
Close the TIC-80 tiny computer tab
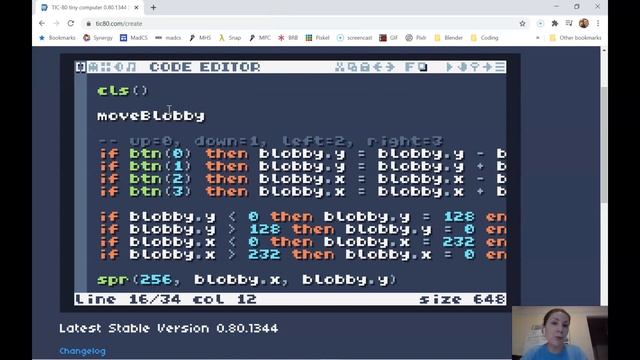pos(136,7)
